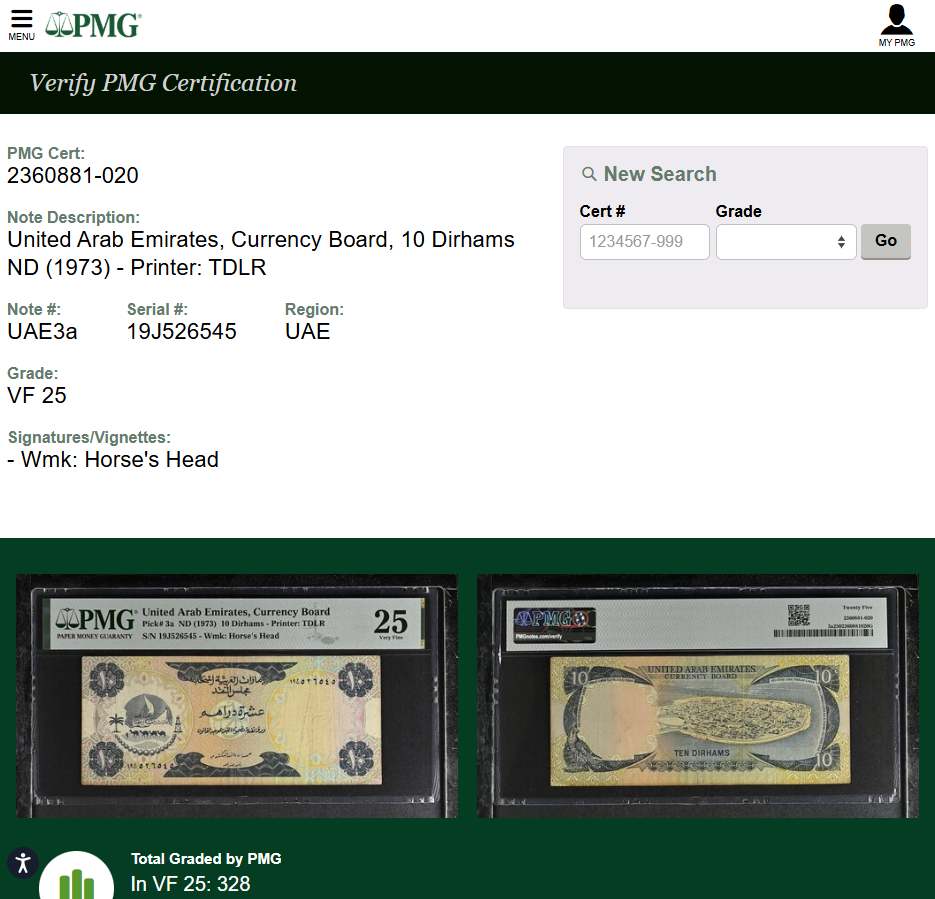Viewport: 935px width, 899px height.
Task: Select the PMG cert number 2360881-020
Action: tap(73, 175)
